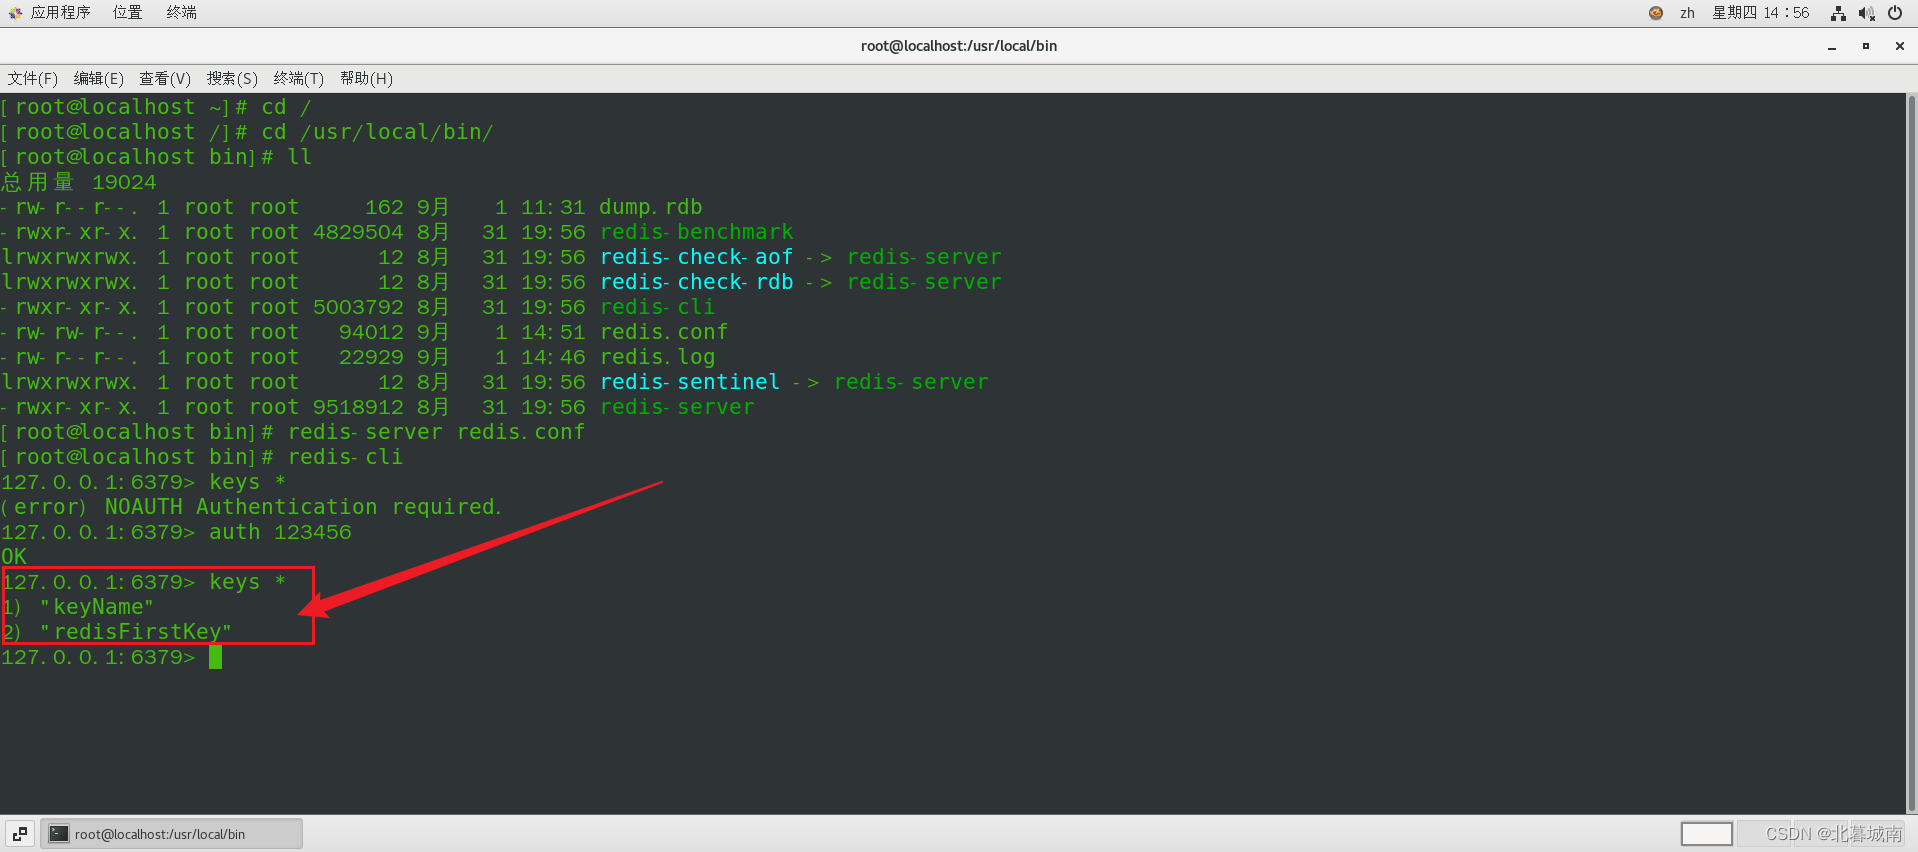The height and width of the screenshot is (852, 1918).
Task: Click the cd /usr/local/bin/ command
Action: tap(378, 132)
